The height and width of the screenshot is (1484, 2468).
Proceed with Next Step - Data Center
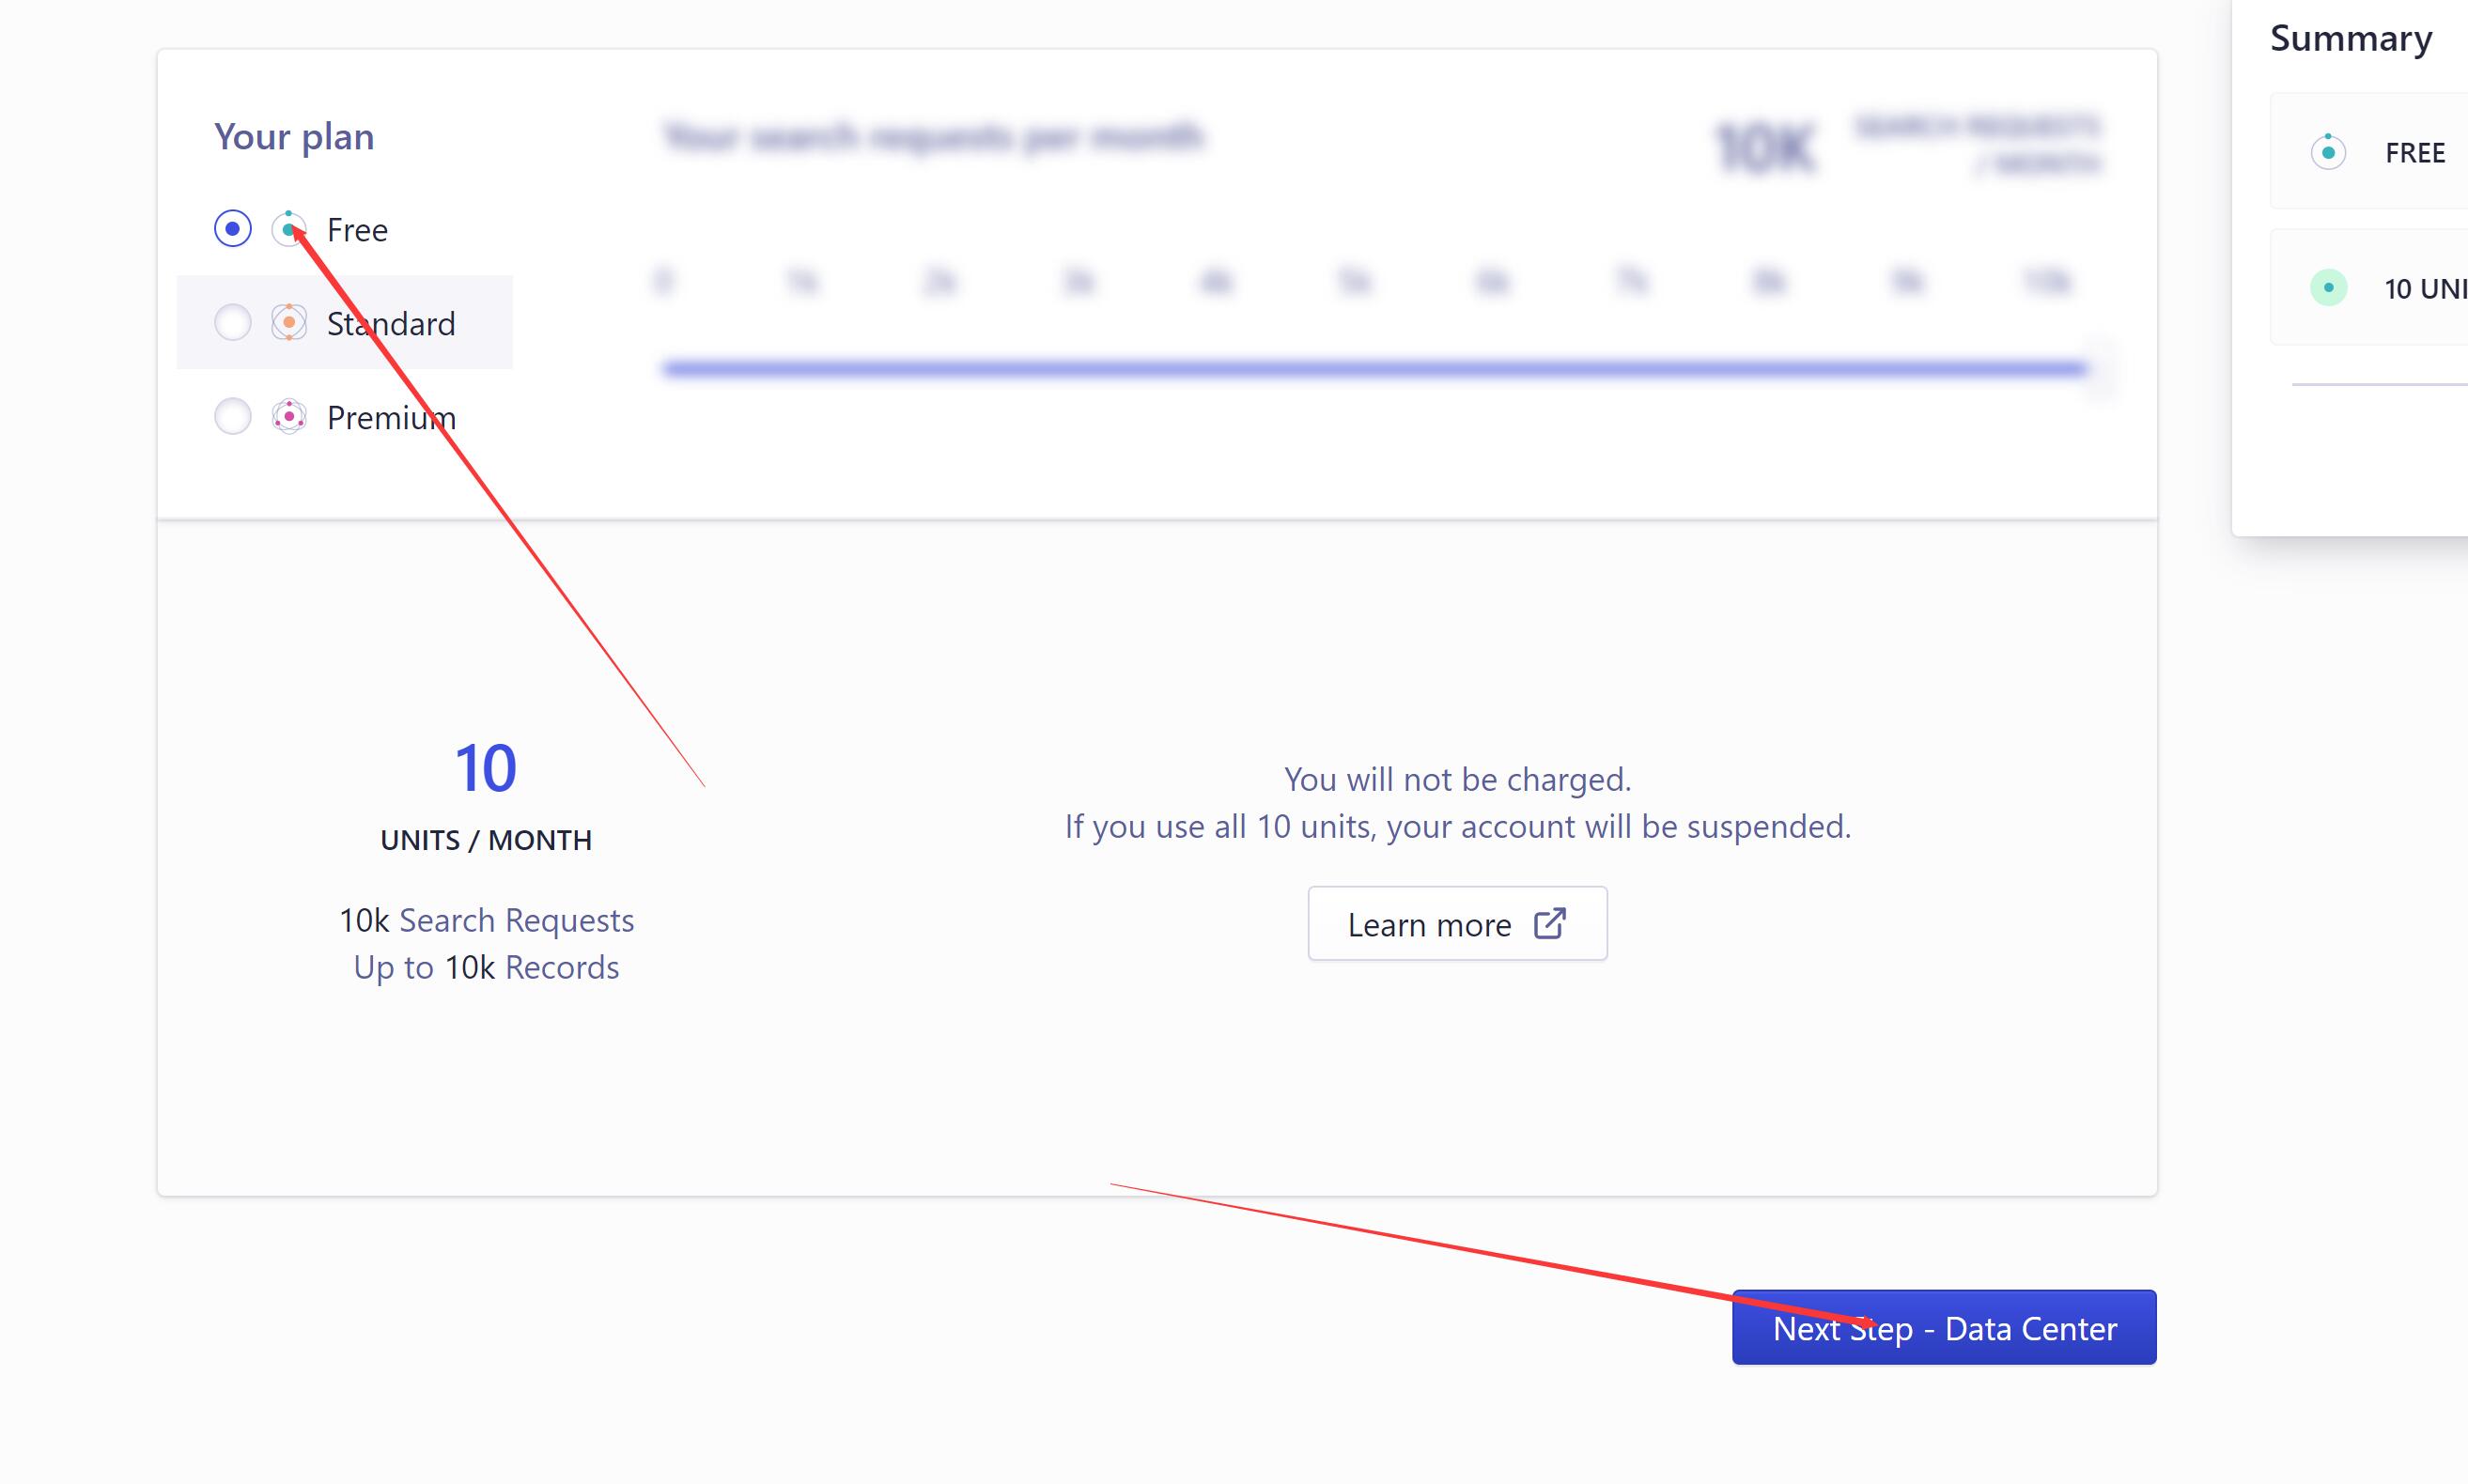1943,1328
